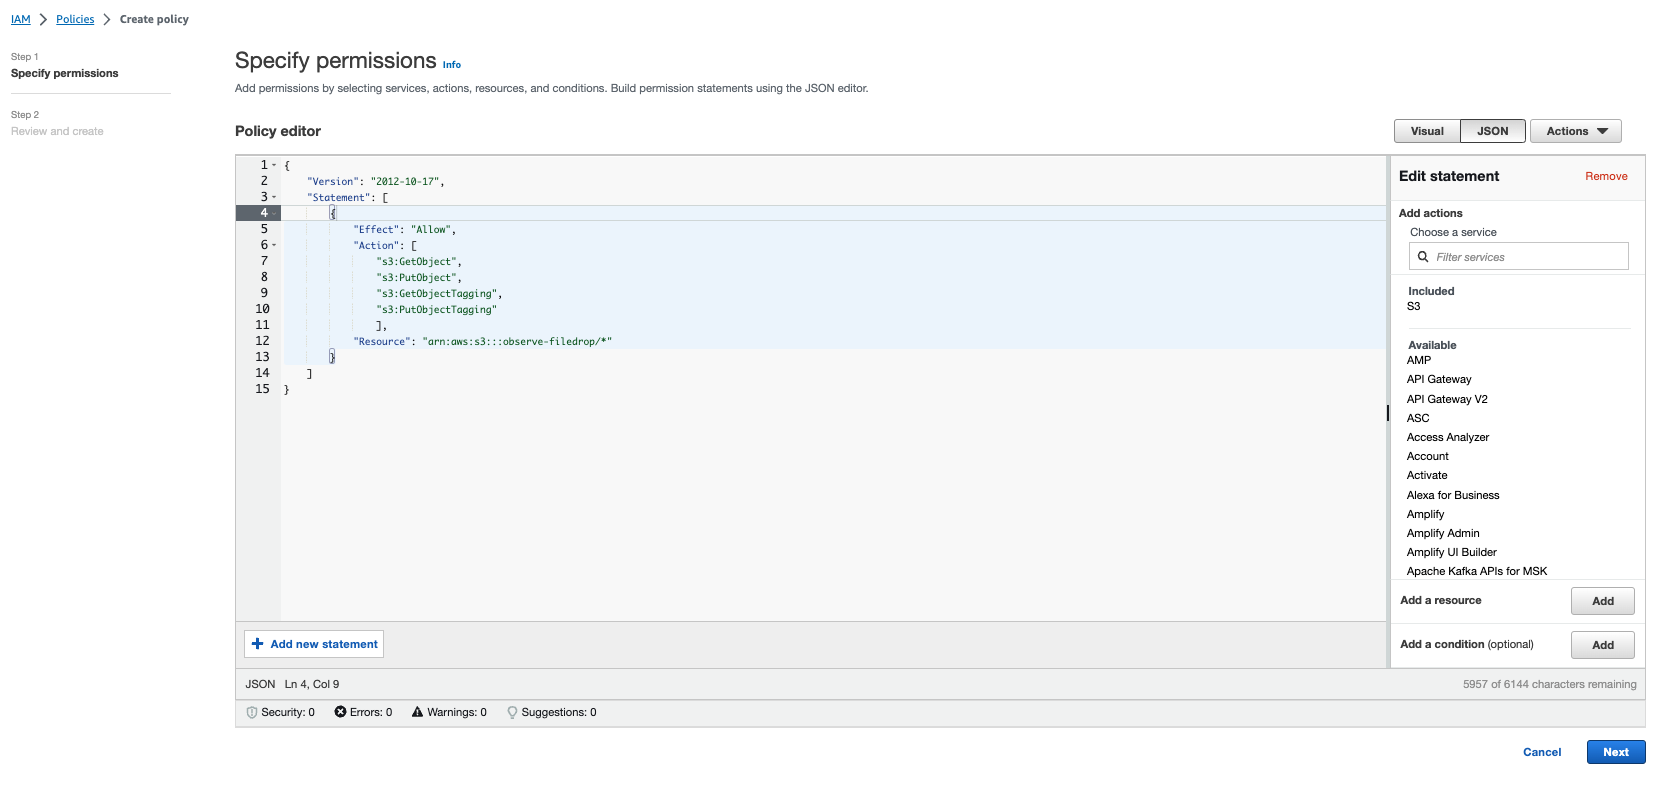
Task: Choose Amplify Admin service
Action: click(x=1443, y=533)
